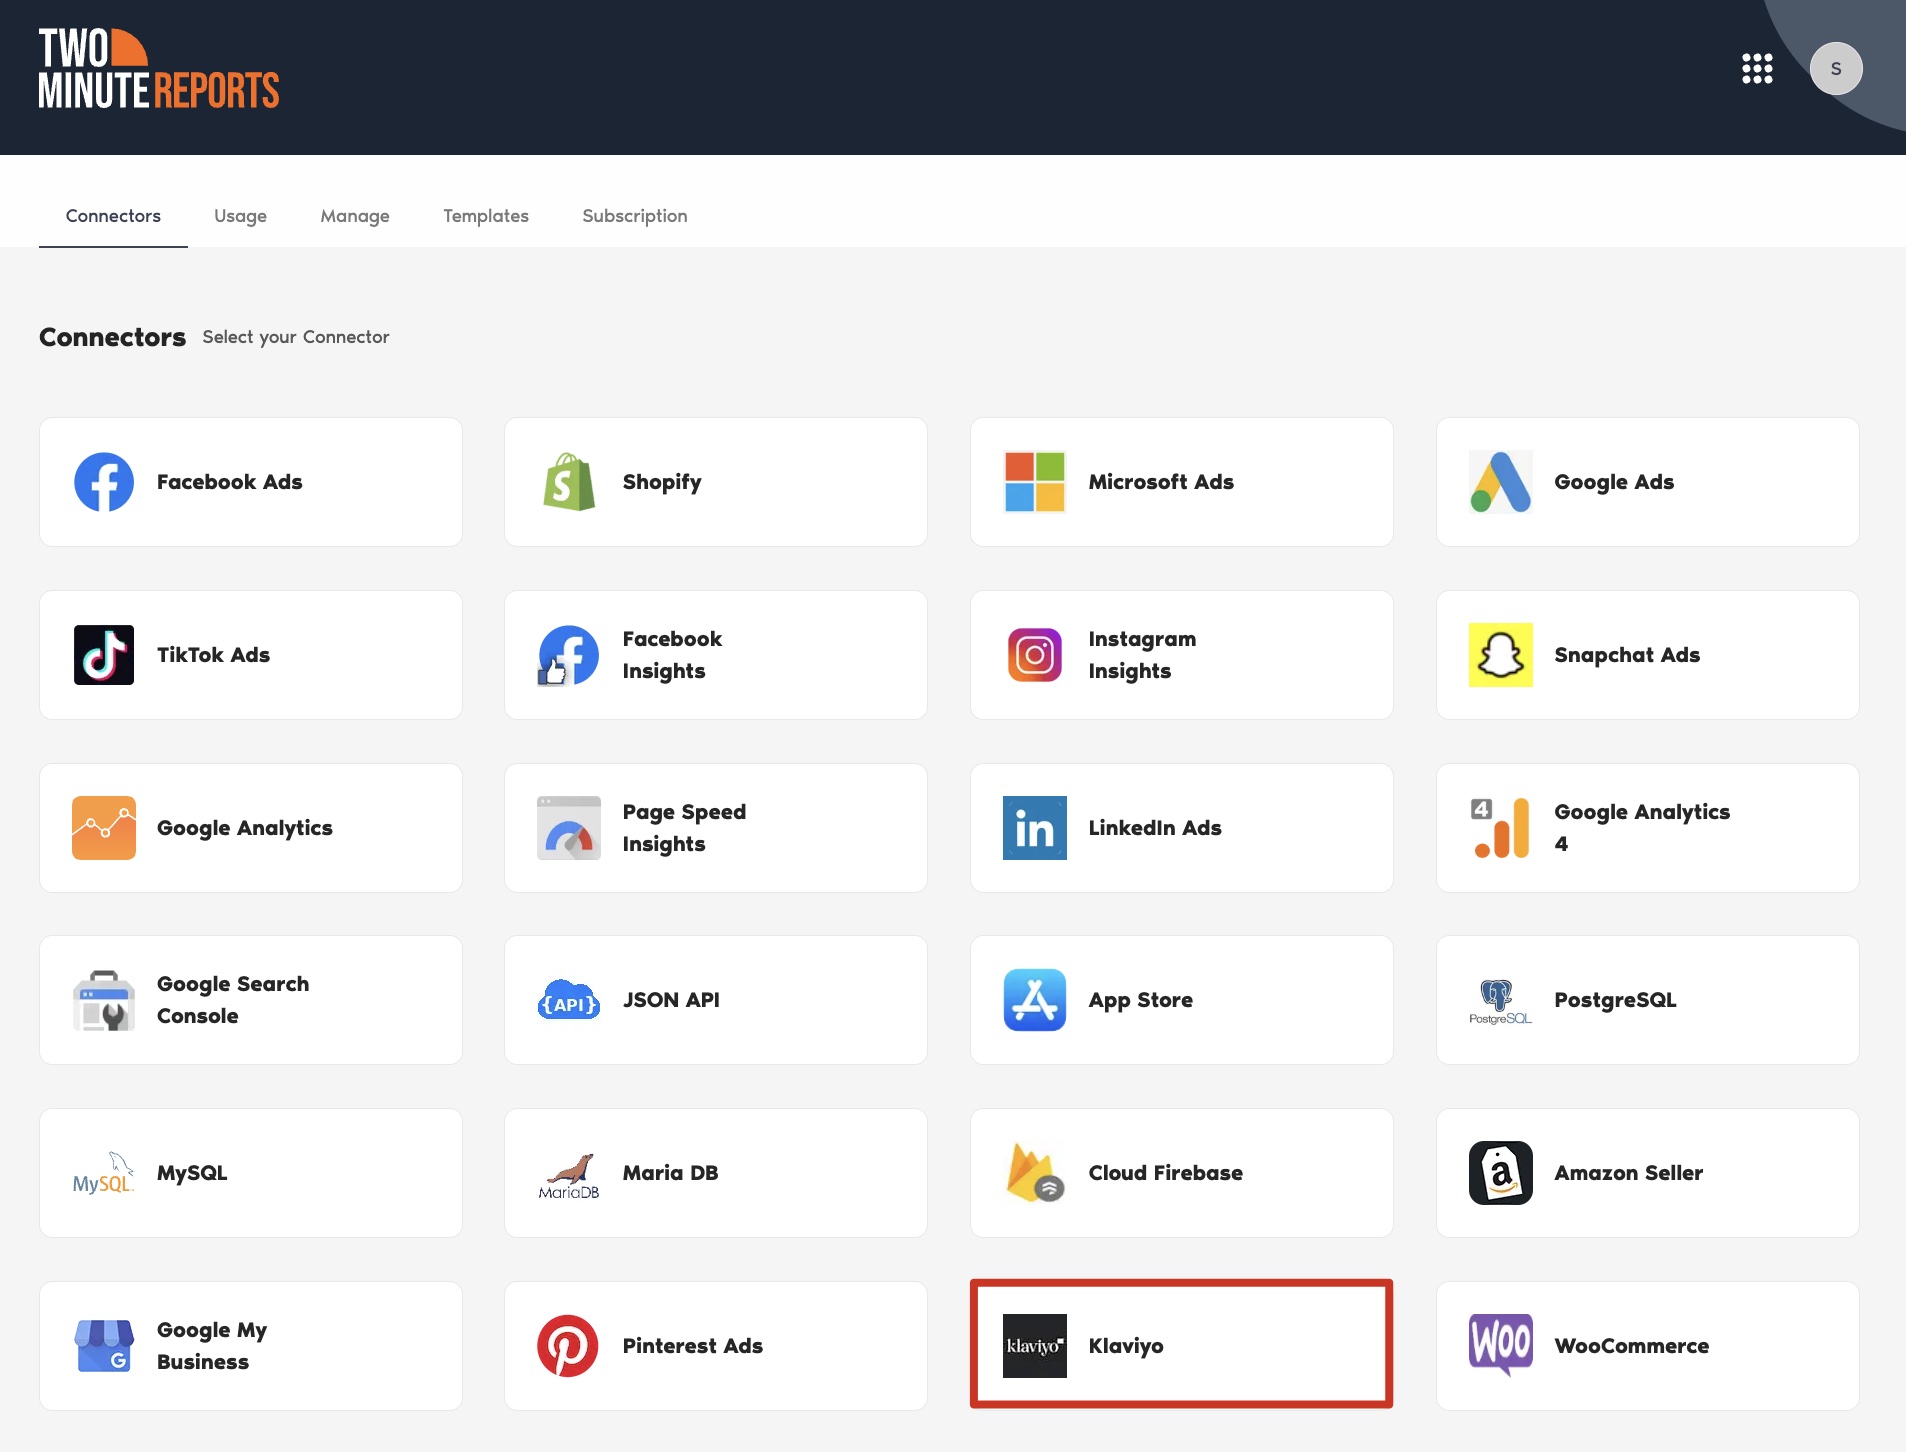Click the Google Ads logo icon
This screenshot has height=1452, width=1906.
pyautogui.click(x=1501, y=482)
